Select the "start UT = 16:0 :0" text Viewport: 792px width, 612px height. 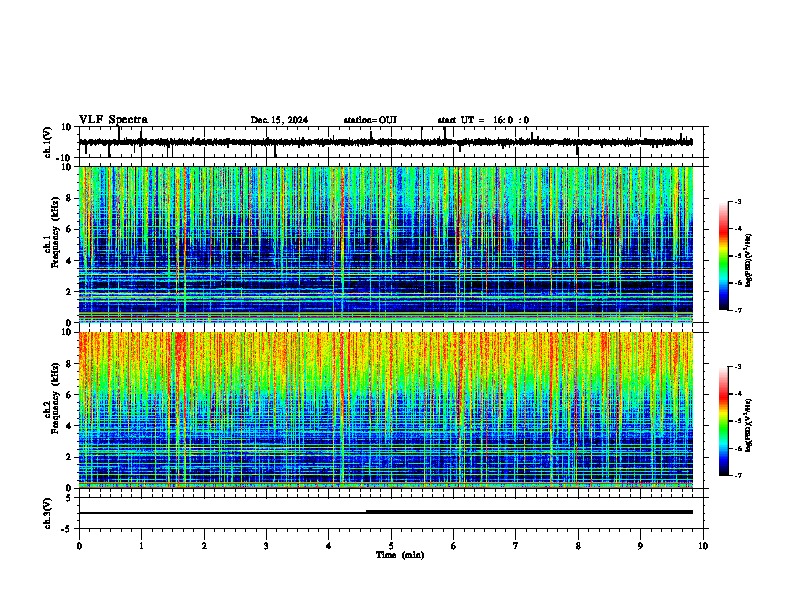tap(483, 120)
